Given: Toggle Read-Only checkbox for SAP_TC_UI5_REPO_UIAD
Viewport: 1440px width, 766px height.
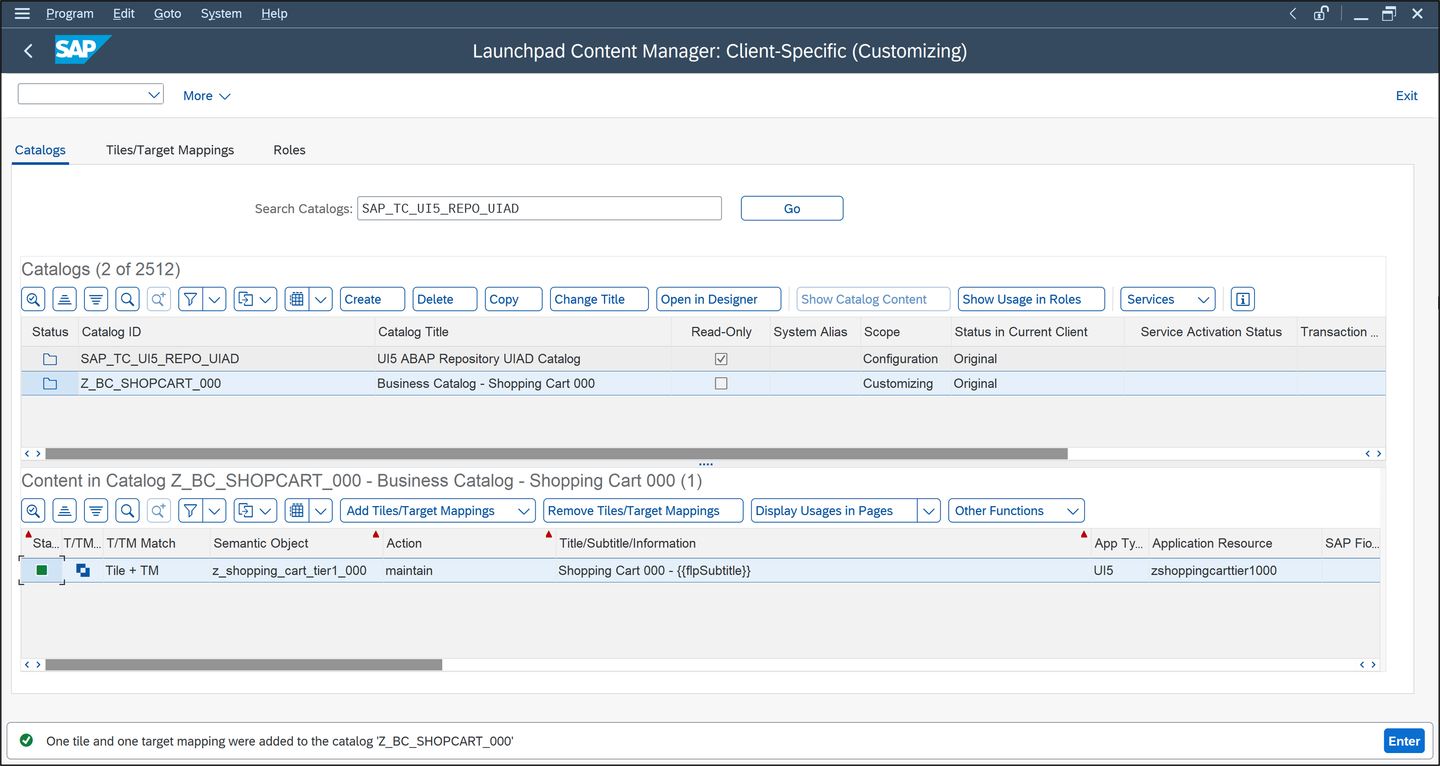Looking at the screenshot, I should tap(721, 359).
